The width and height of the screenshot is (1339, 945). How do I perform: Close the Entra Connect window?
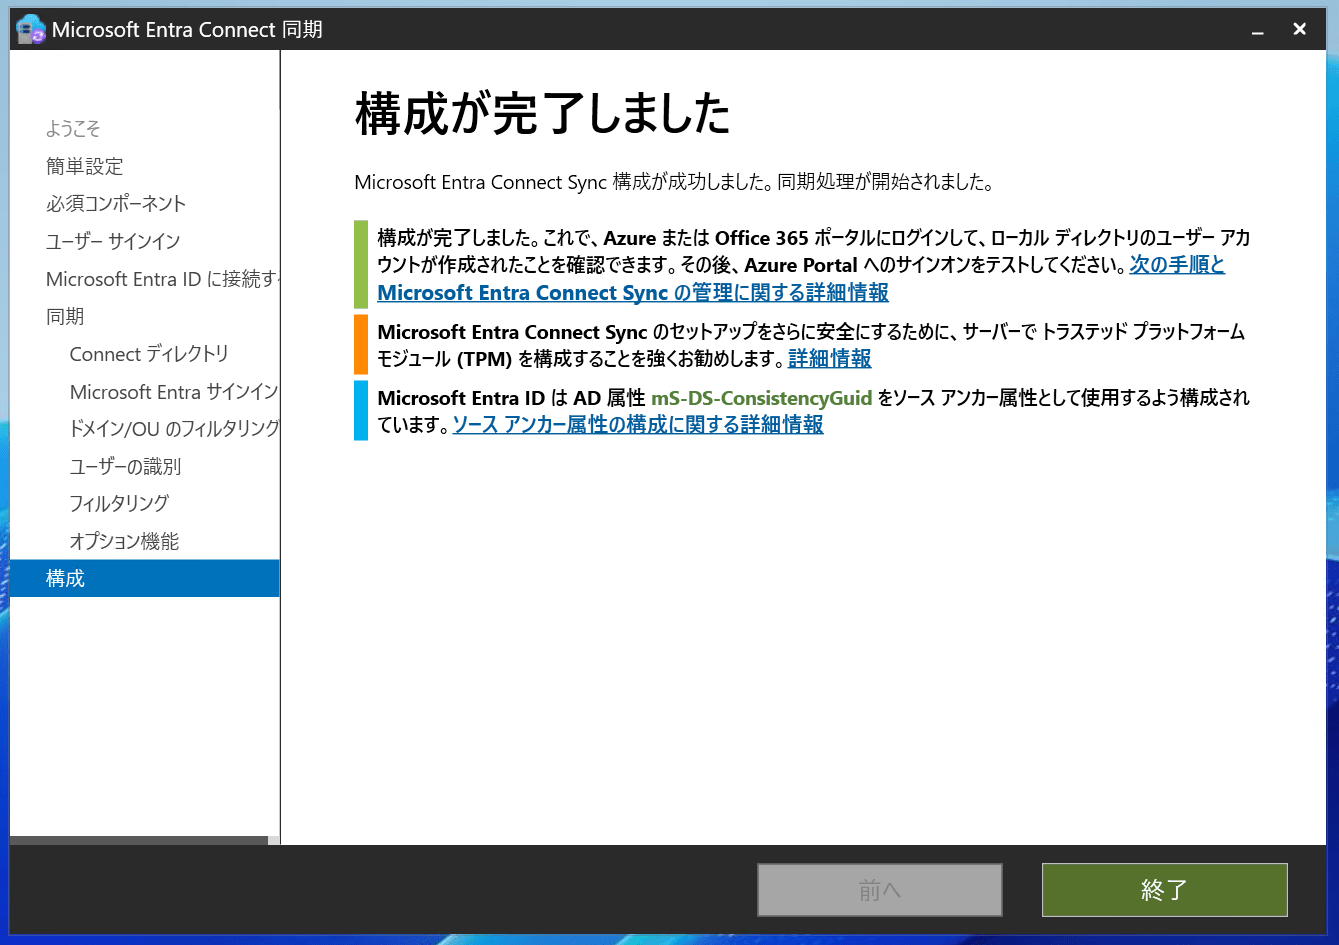[1300, 29]
